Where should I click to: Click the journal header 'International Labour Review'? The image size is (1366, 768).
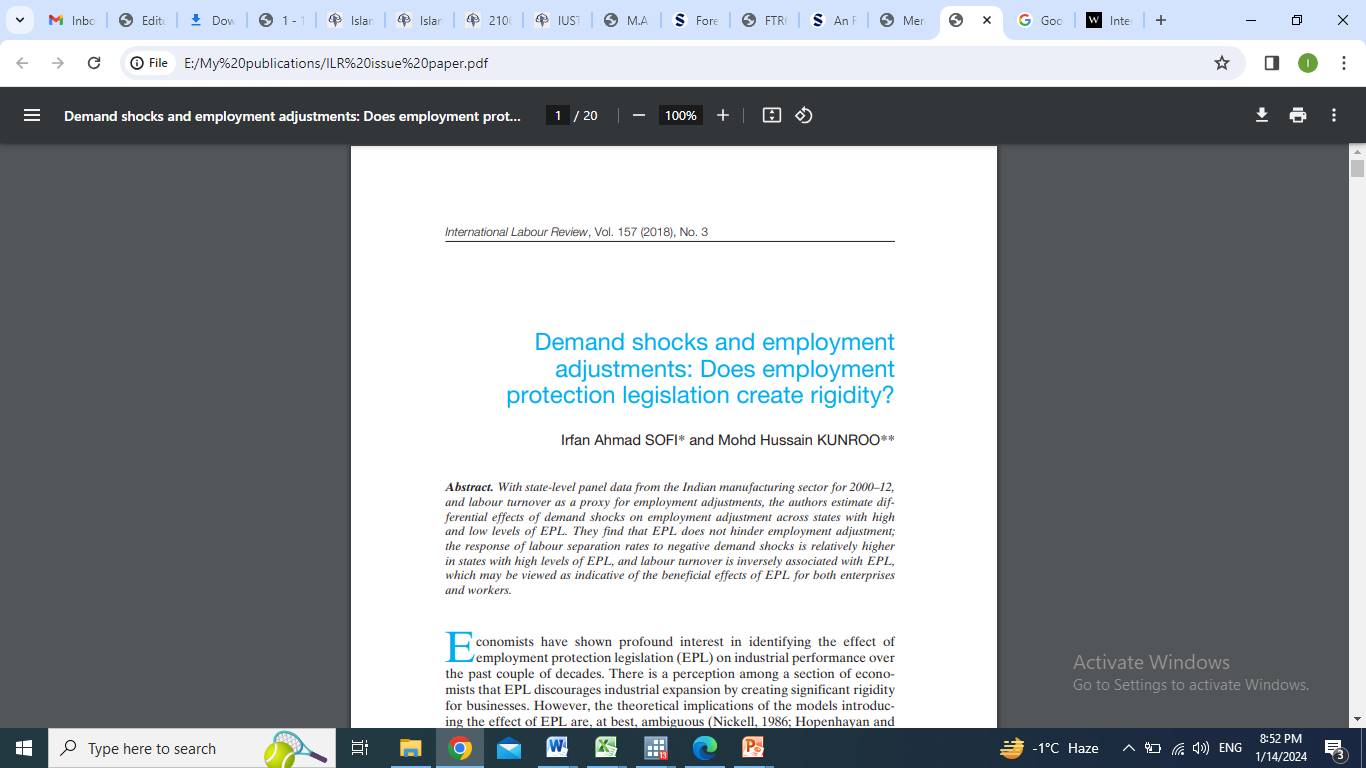point(517,232)
